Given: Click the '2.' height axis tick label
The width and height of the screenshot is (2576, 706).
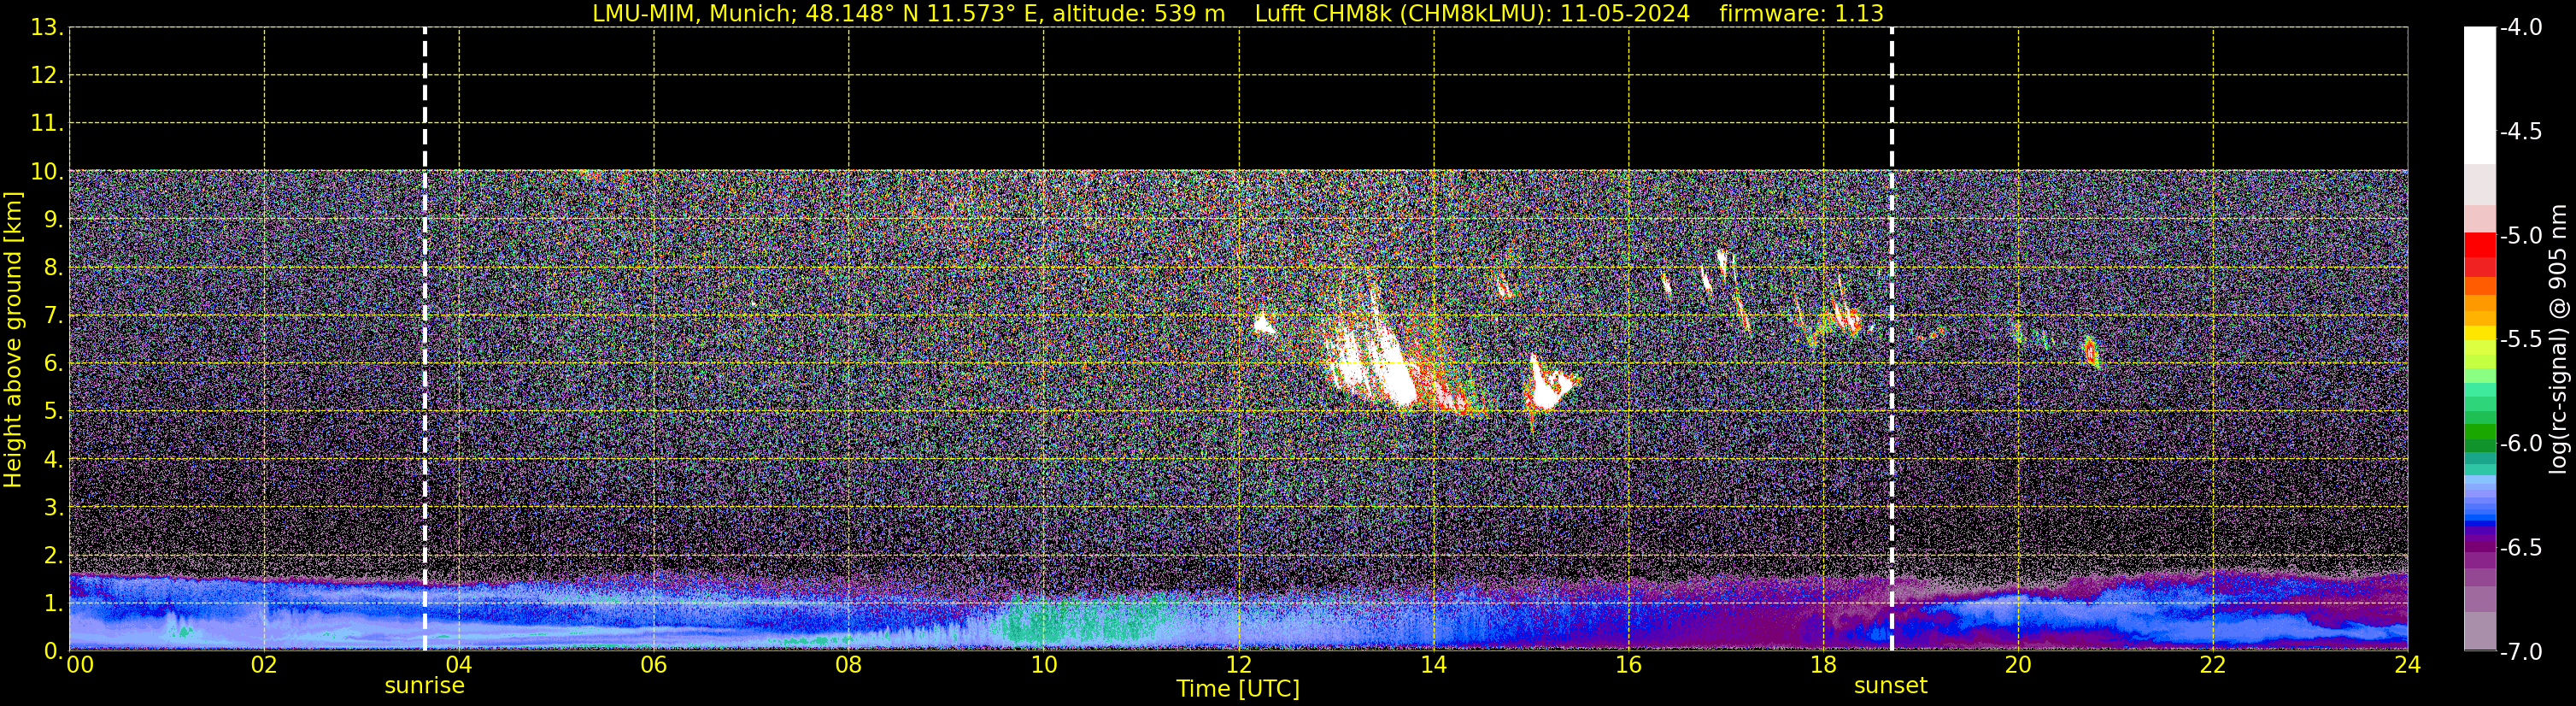Looking at the screenshot, I should coord(53,555).
